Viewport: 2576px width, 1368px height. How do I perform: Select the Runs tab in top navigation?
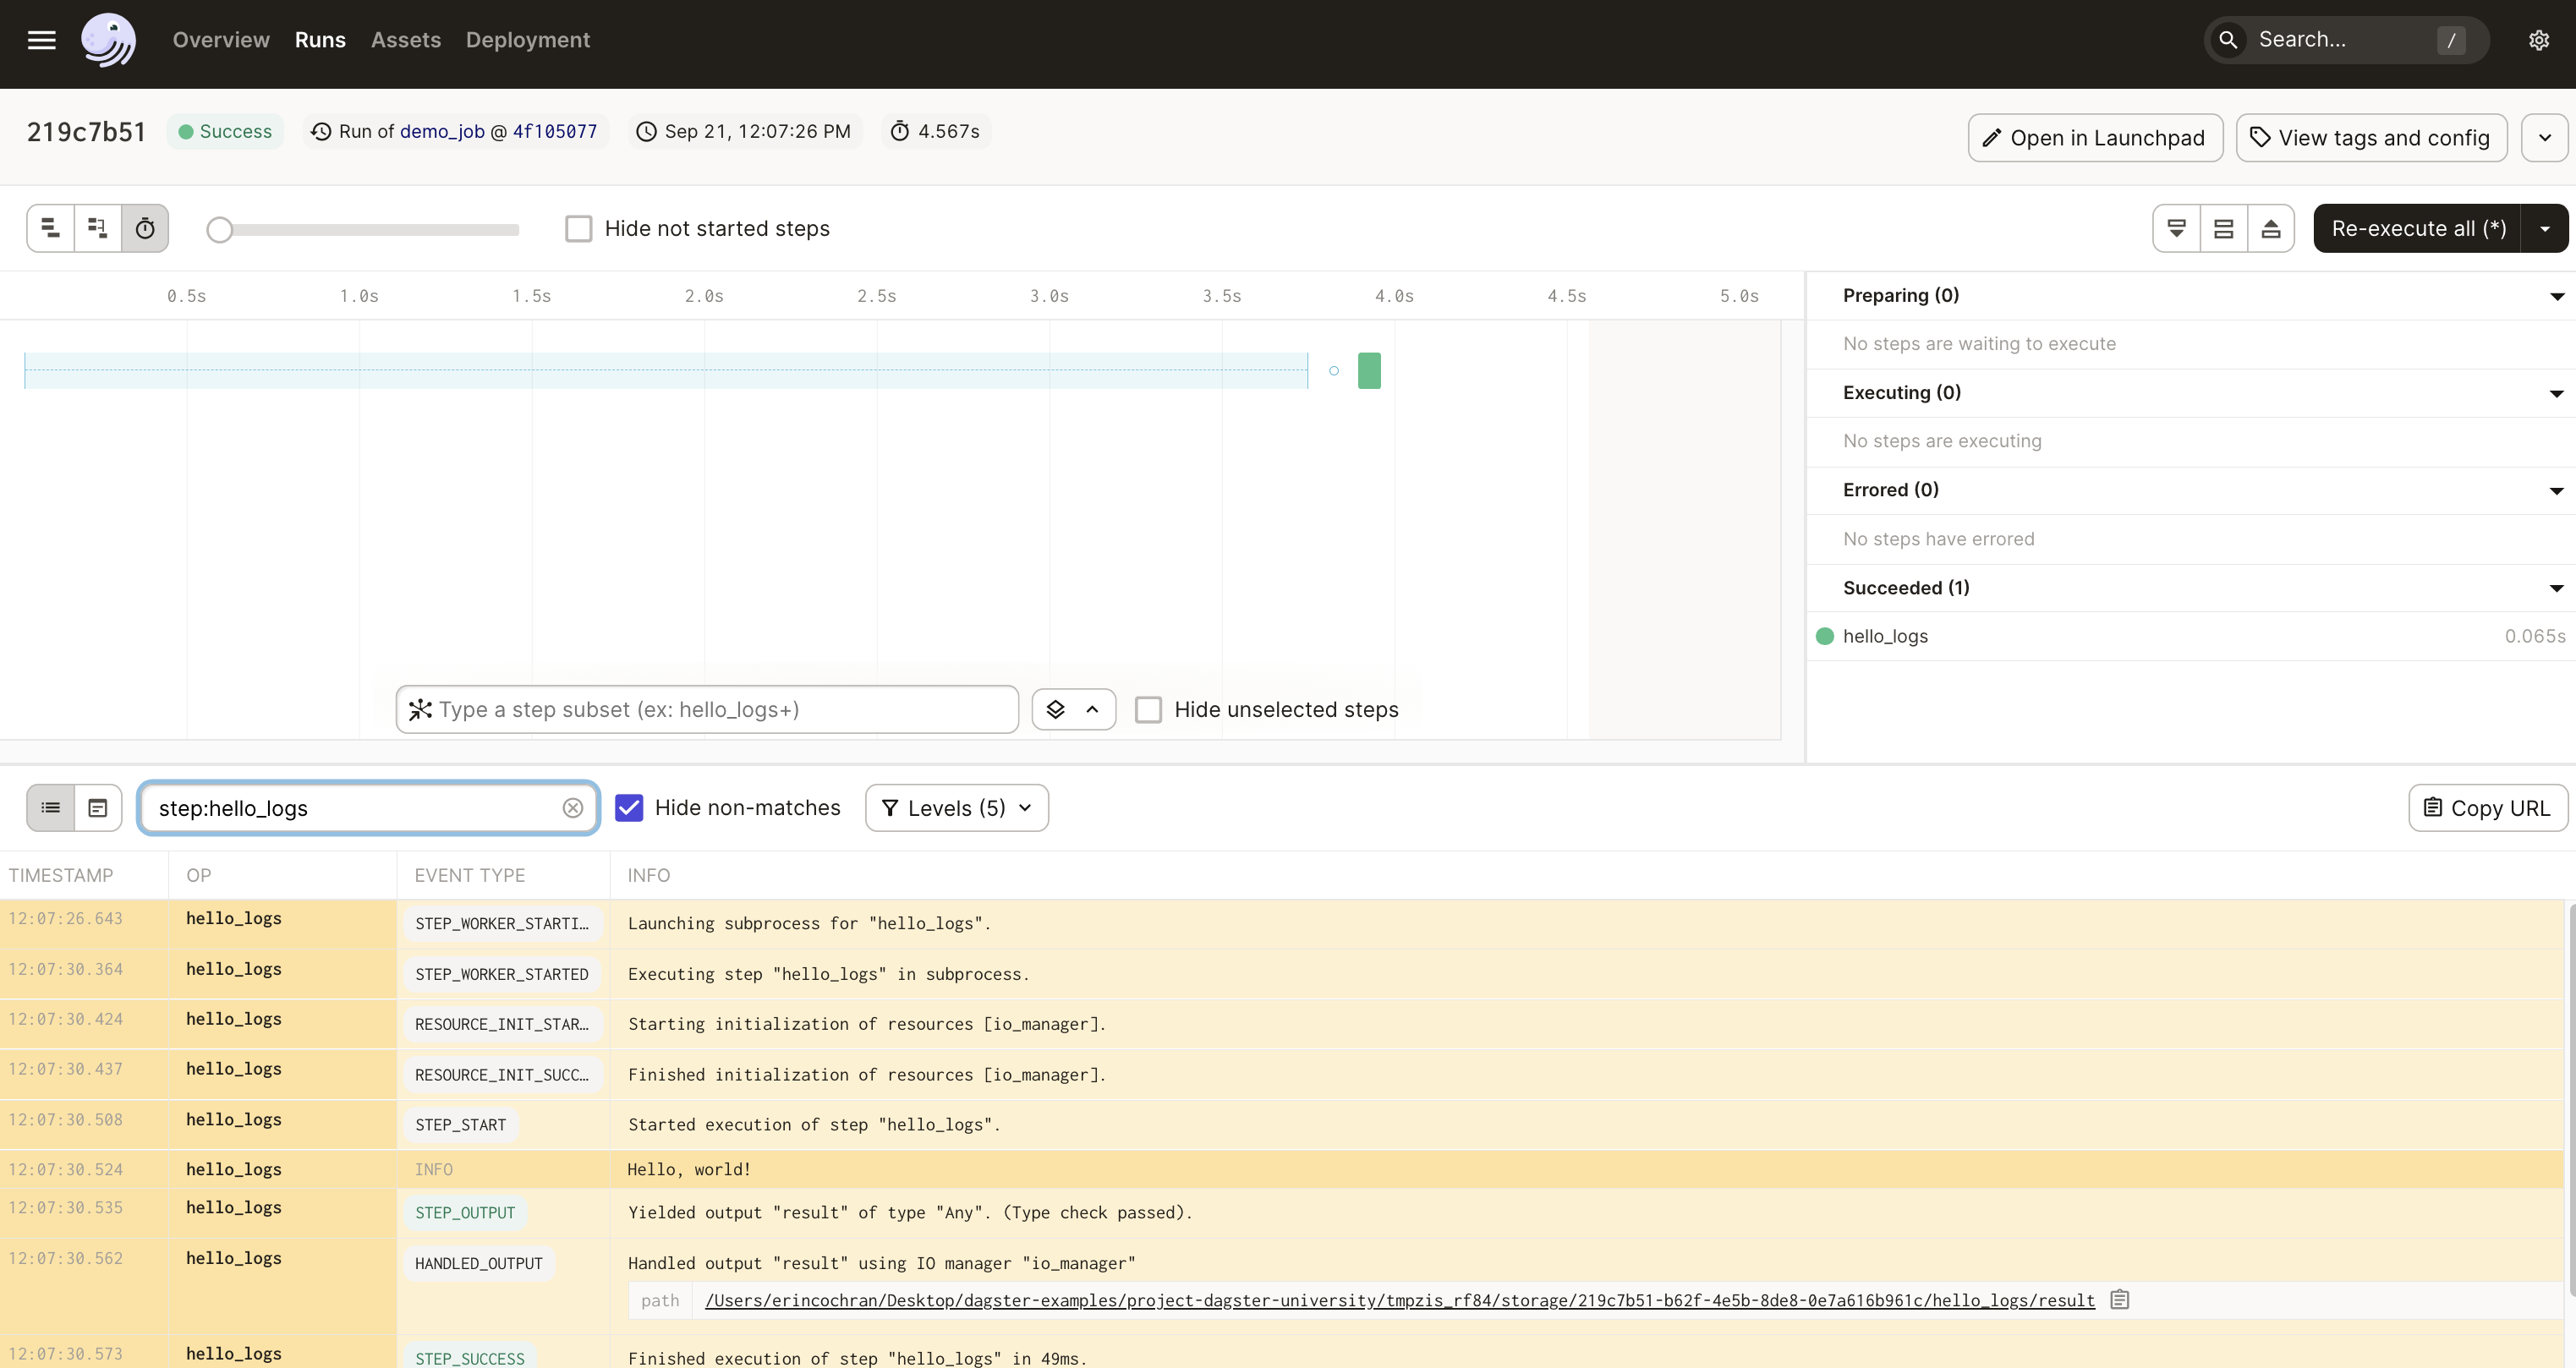click(319, 39)
